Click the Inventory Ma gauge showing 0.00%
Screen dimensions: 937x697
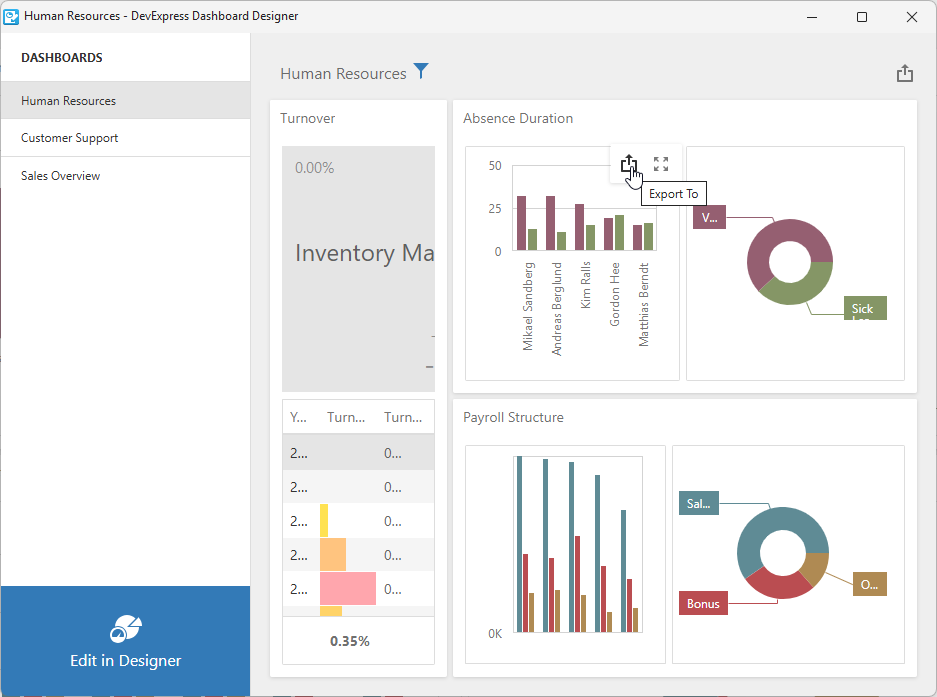click(358, 255)
